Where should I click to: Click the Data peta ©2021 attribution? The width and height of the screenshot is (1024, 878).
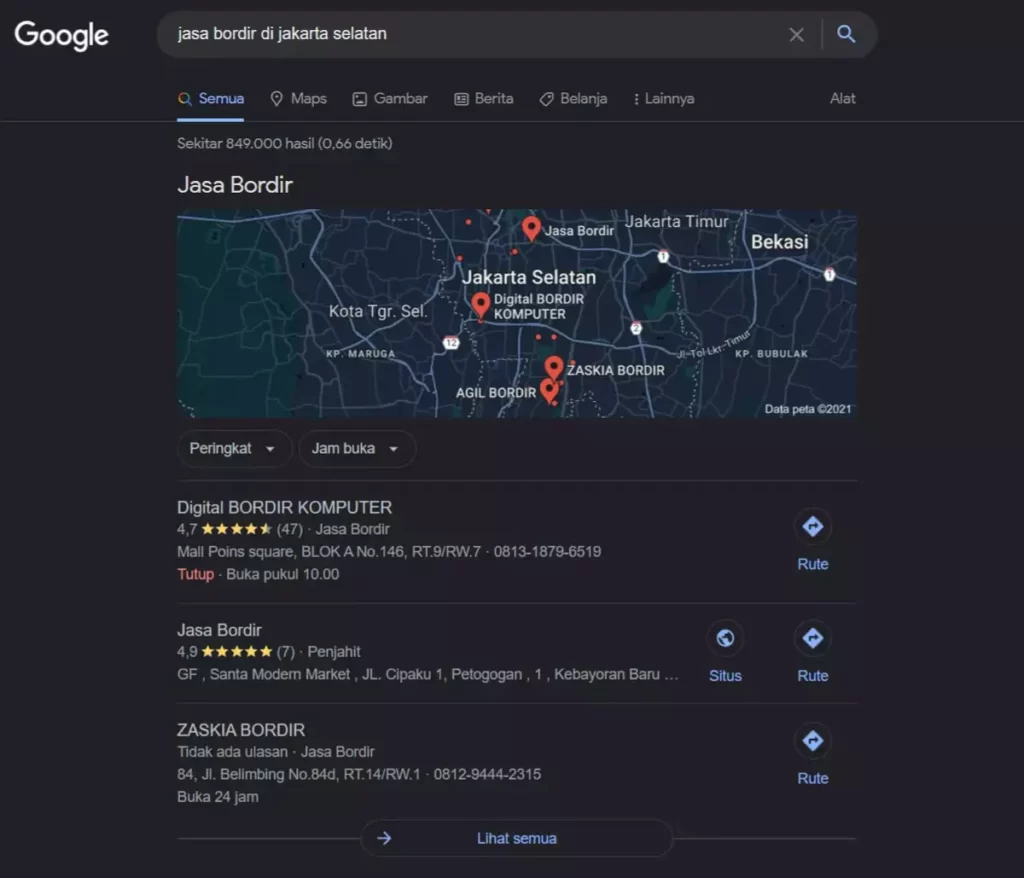click(808, 410)
